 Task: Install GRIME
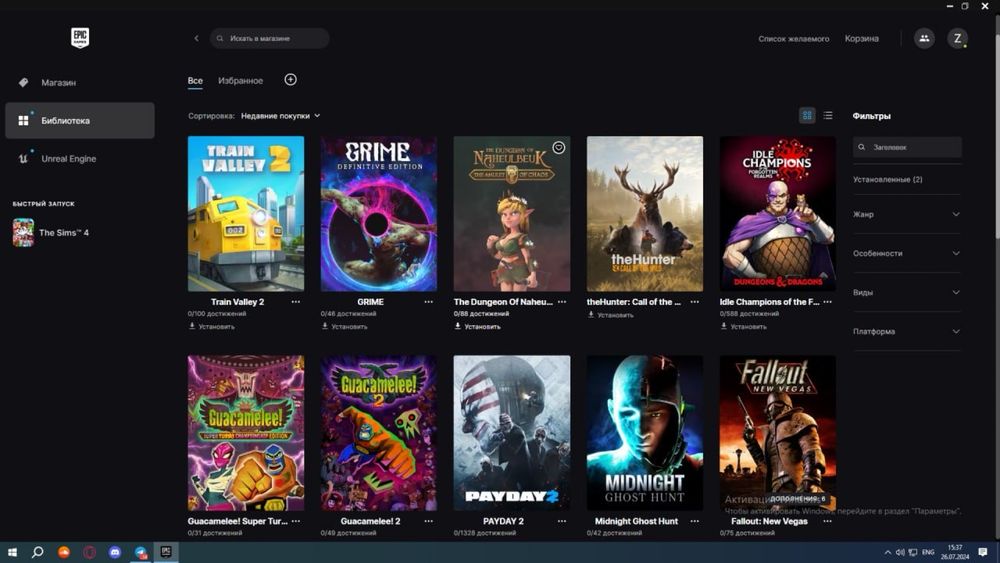click(x=344, y=326)
